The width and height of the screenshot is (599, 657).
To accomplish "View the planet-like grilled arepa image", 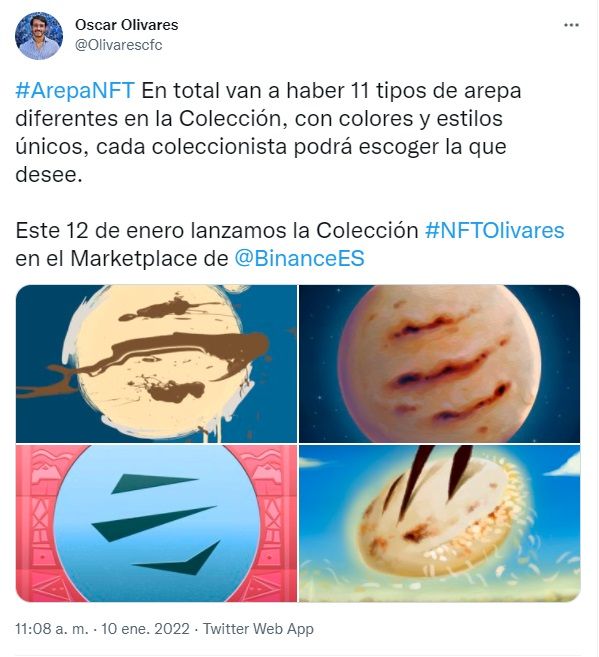I will tap(439, 363).
